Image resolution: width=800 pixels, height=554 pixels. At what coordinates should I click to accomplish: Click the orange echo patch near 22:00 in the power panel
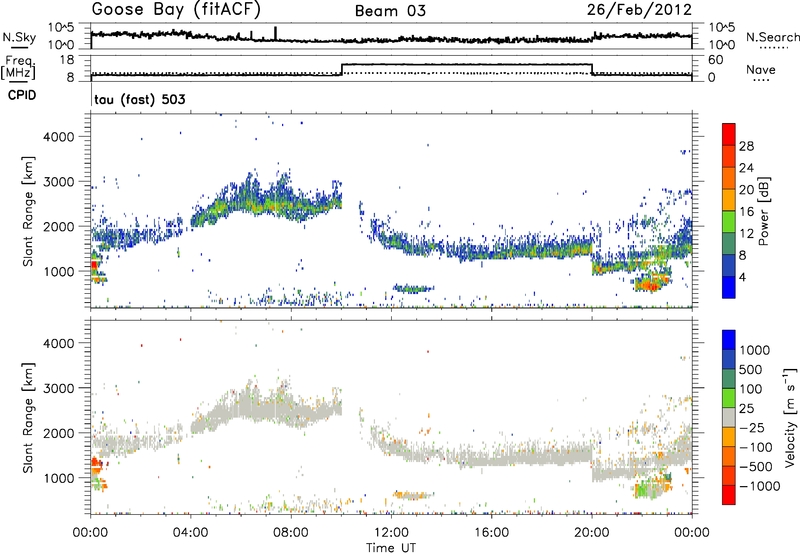click(x=651, y=283)
